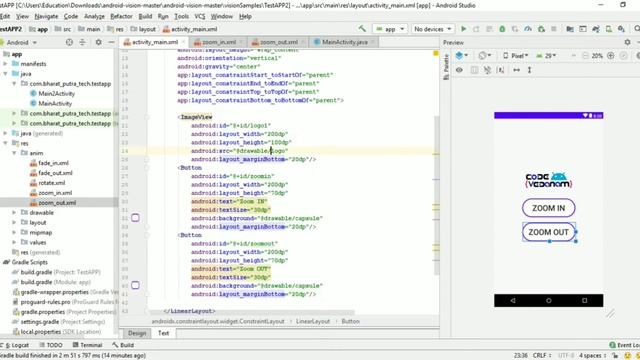640x360 pixels.
Task: Open the Event Log button
Action: (624, 345)
